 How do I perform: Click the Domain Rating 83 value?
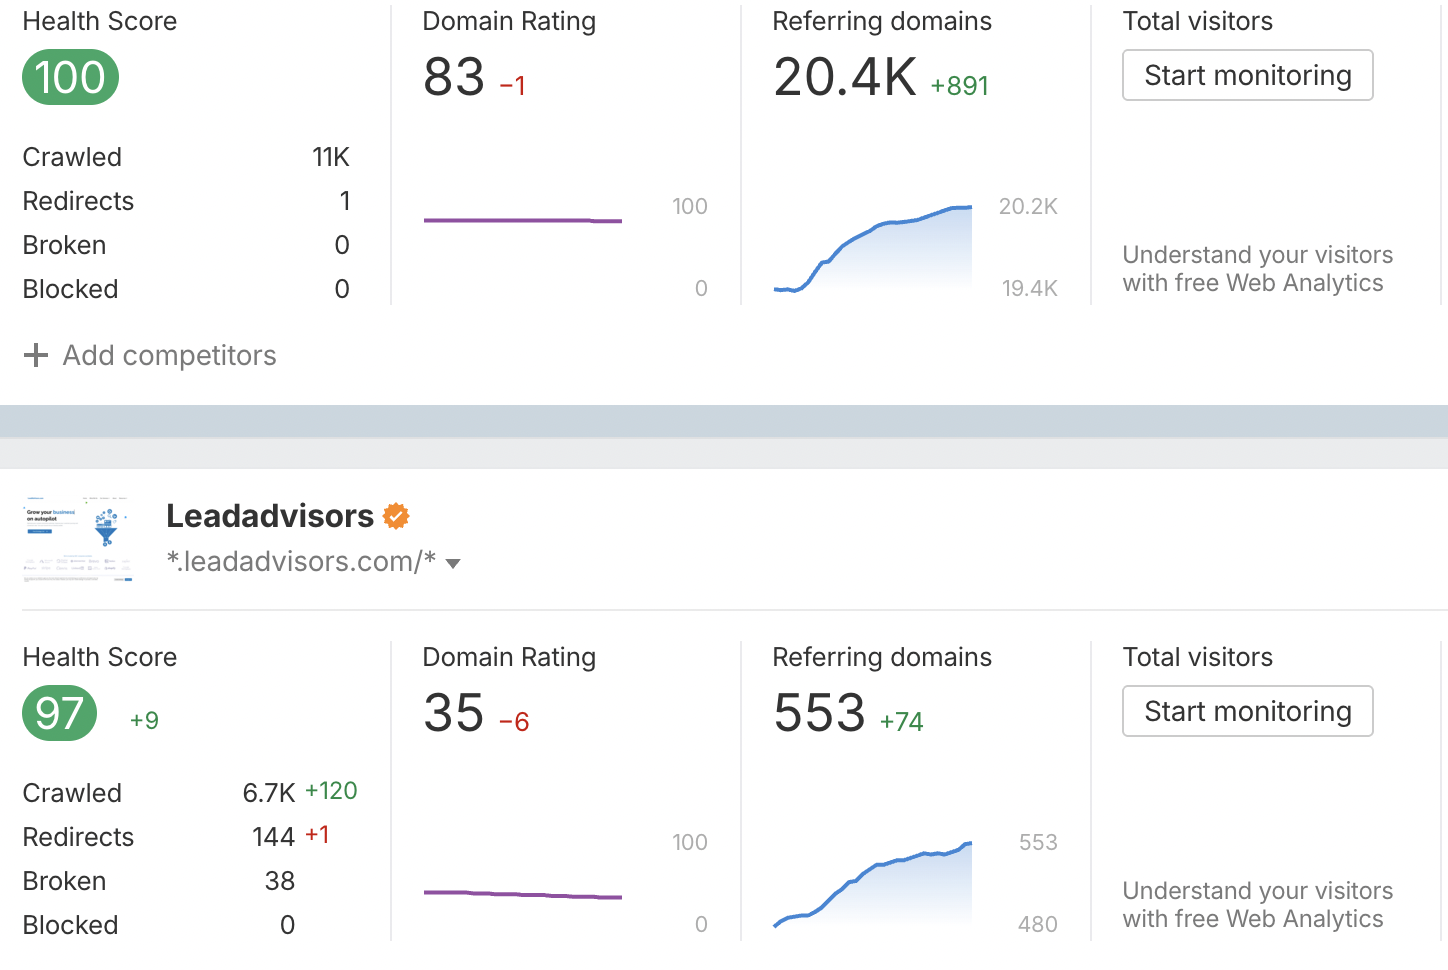454,78
